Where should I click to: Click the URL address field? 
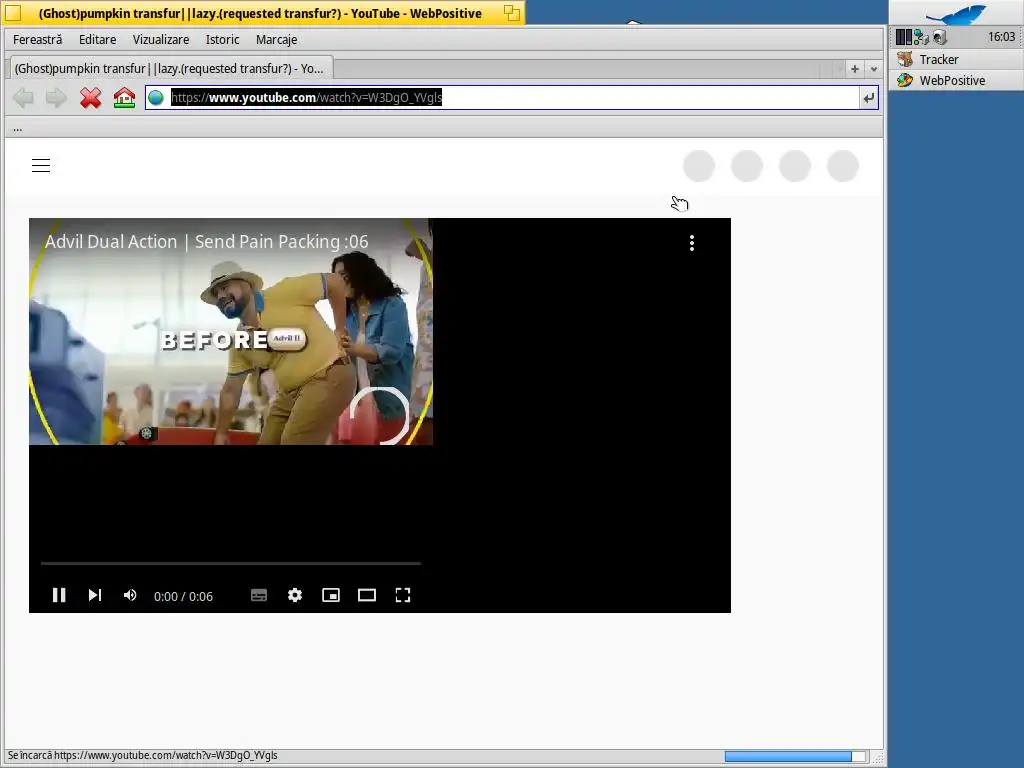click(513, 98)
